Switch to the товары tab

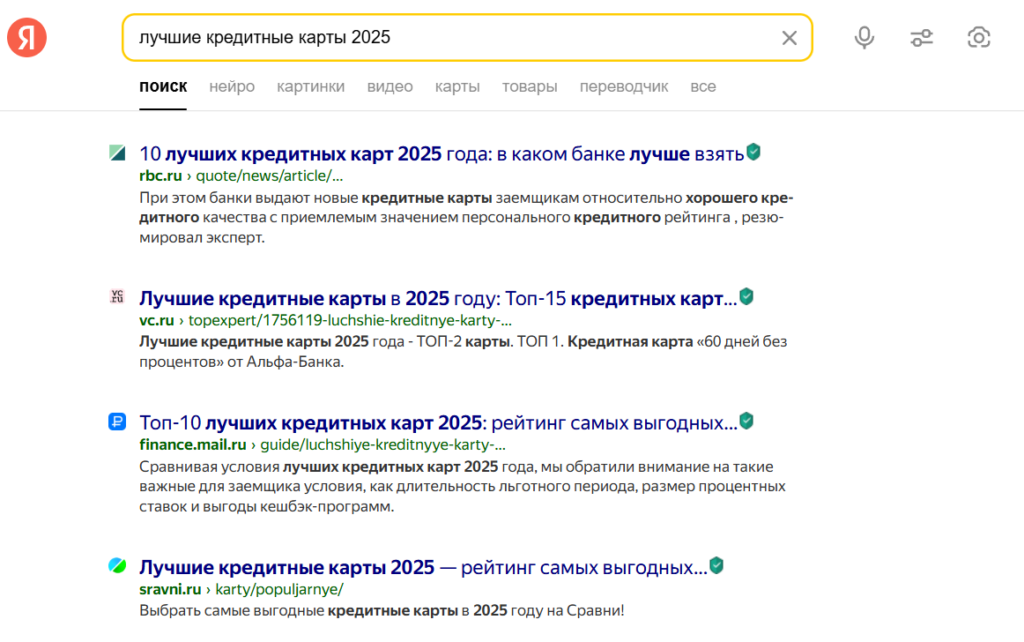(530, 87)
